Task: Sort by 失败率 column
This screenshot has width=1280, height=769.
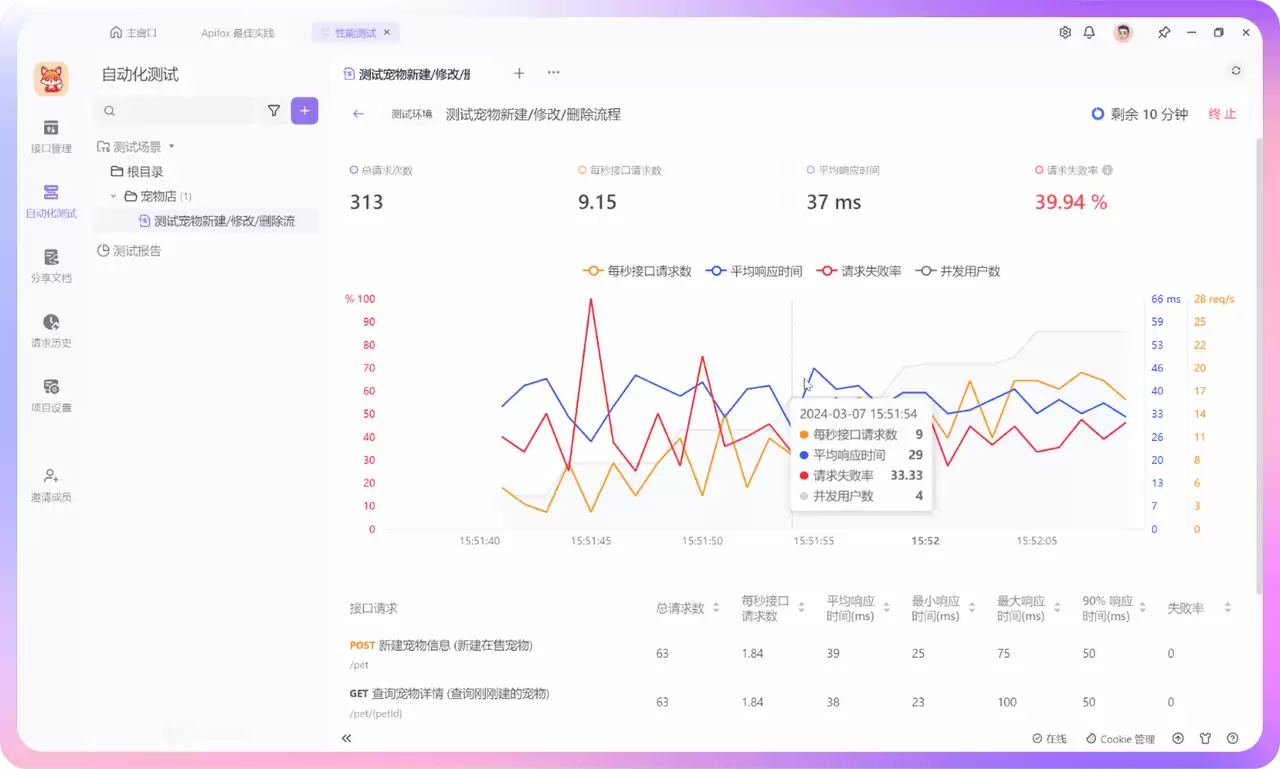Action: point(1227,608)
